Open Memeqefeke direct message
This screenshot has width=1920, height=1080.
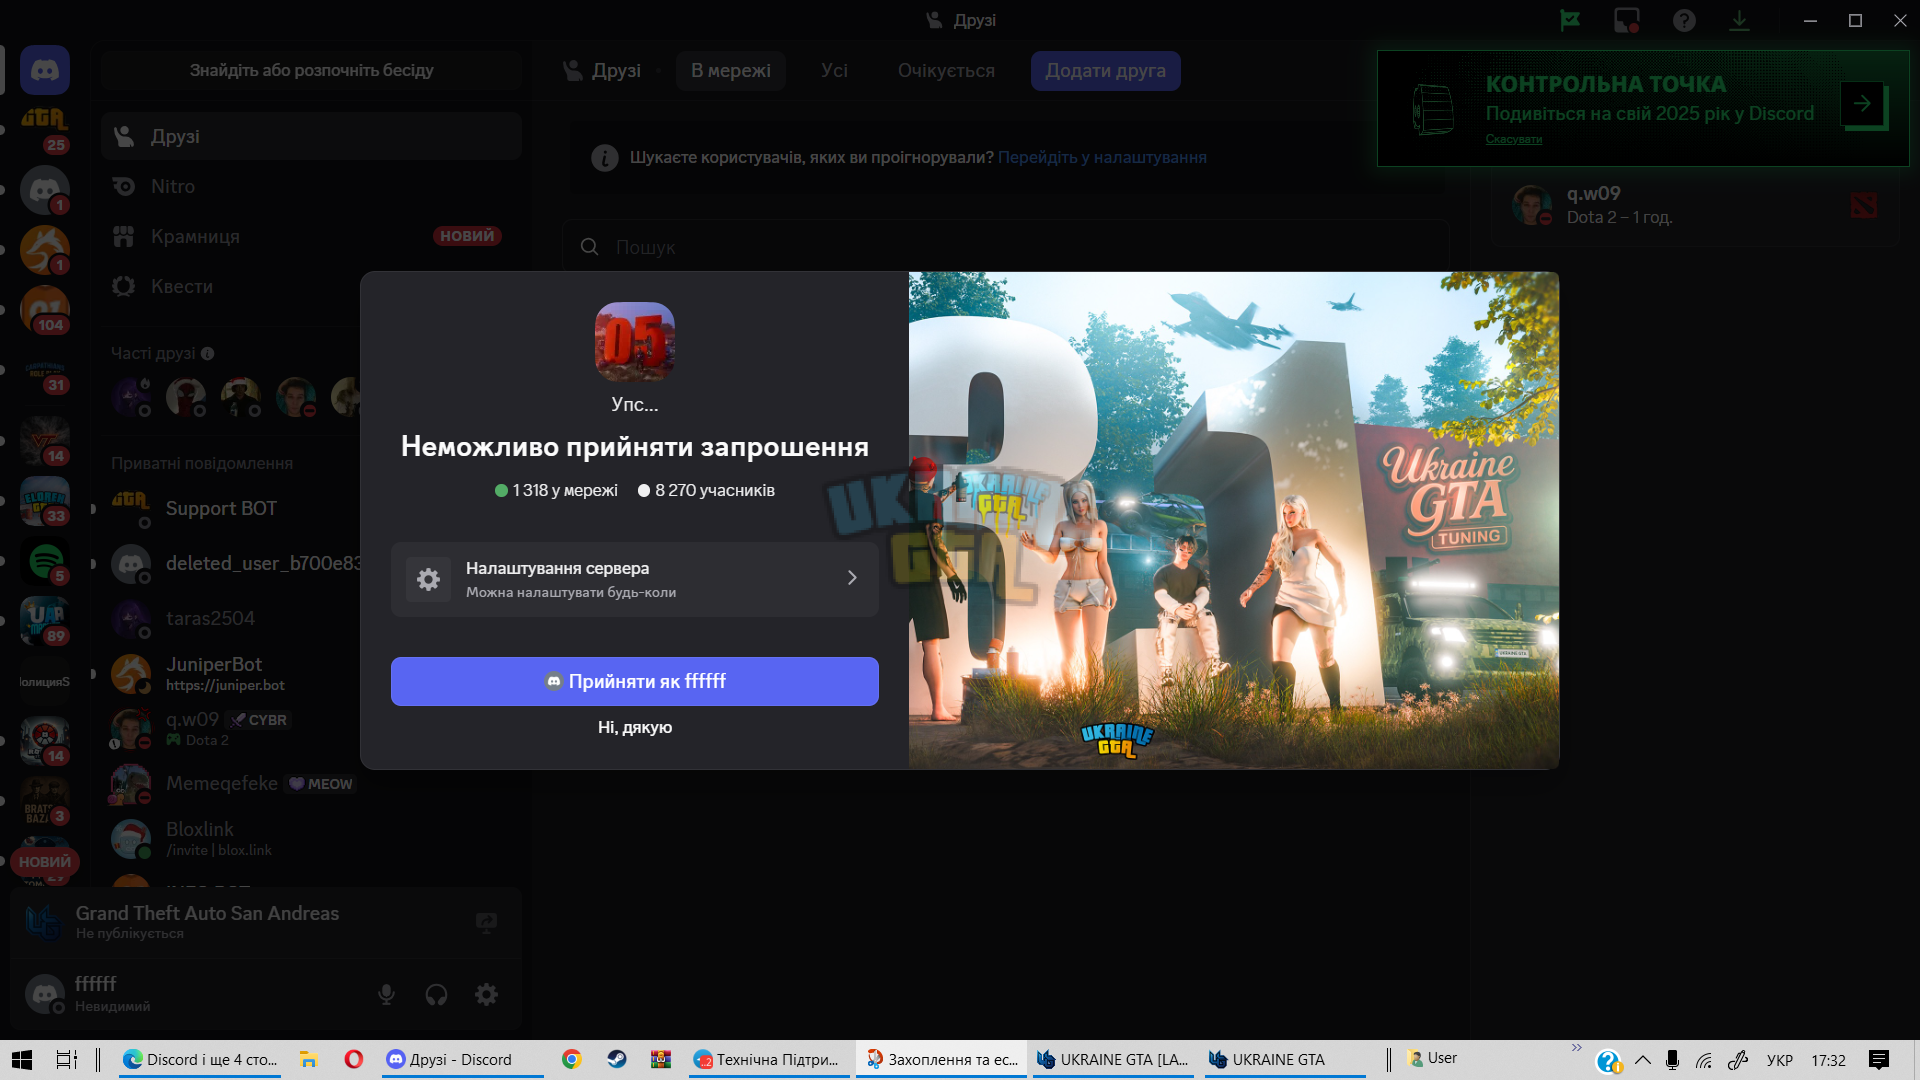coord(235,784)
